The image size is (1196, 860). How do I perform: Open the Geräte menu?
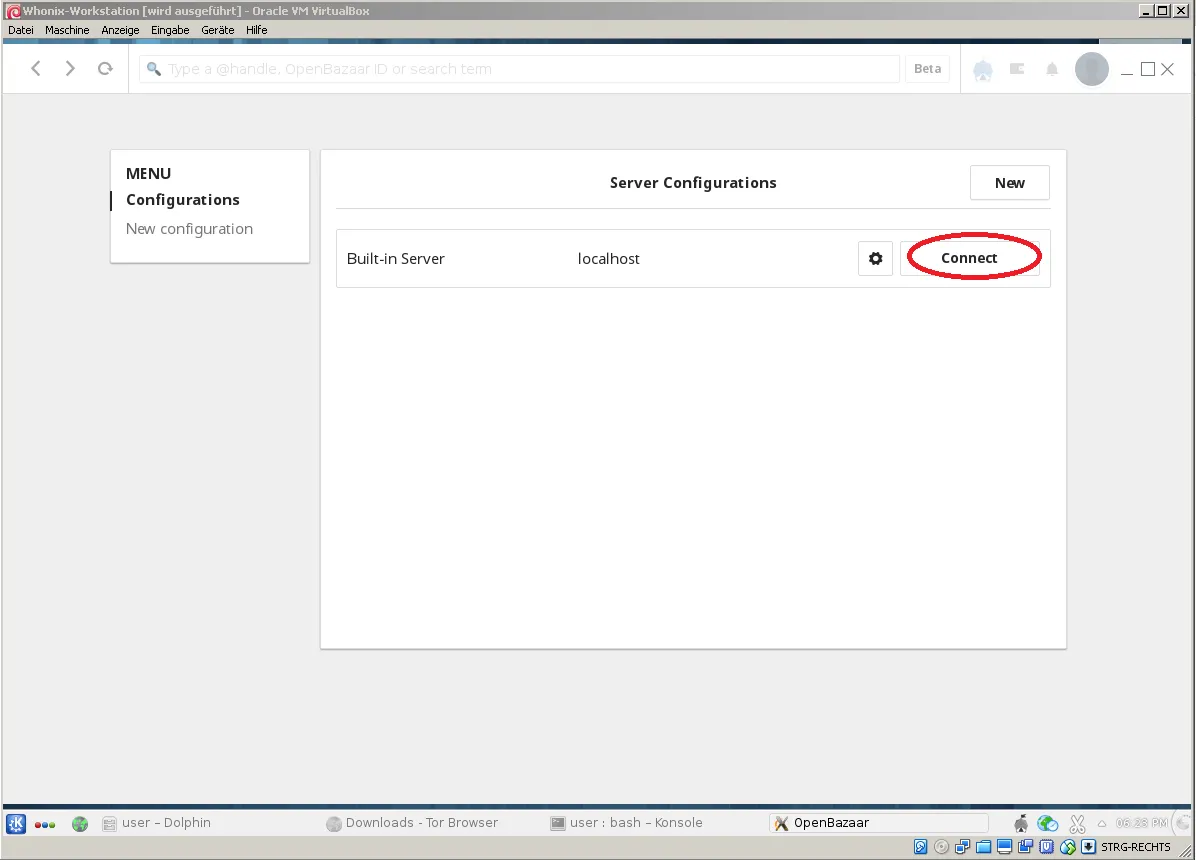point(217,30)
